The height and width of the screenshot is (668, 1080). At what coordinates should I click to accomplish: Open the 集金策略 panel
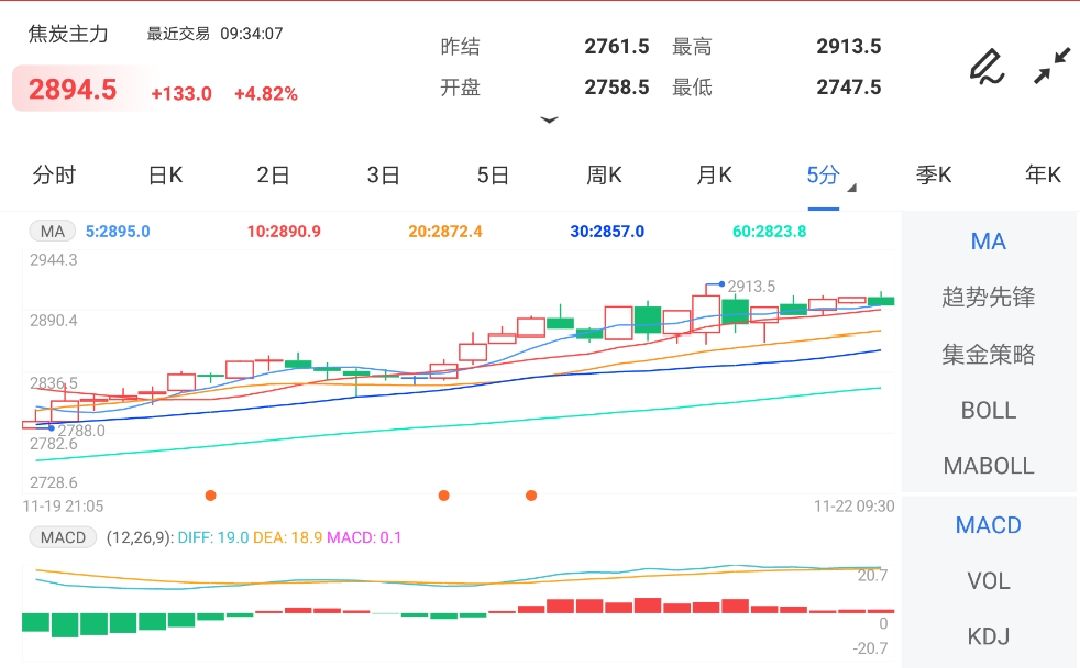click(x=988, y=354)
